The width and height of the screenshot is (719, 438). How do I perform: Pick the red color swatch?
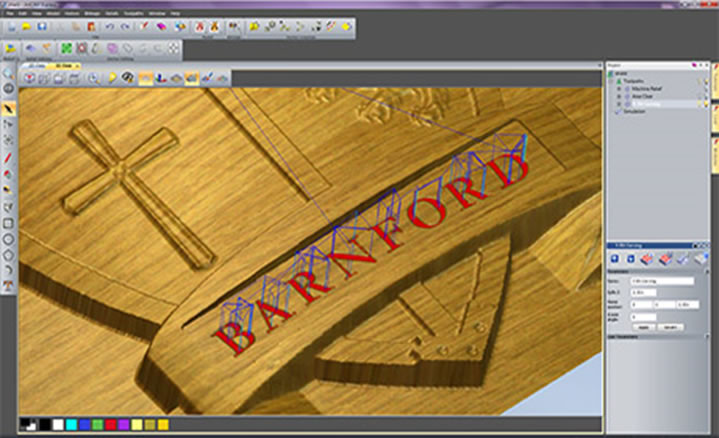pos(110,425)
